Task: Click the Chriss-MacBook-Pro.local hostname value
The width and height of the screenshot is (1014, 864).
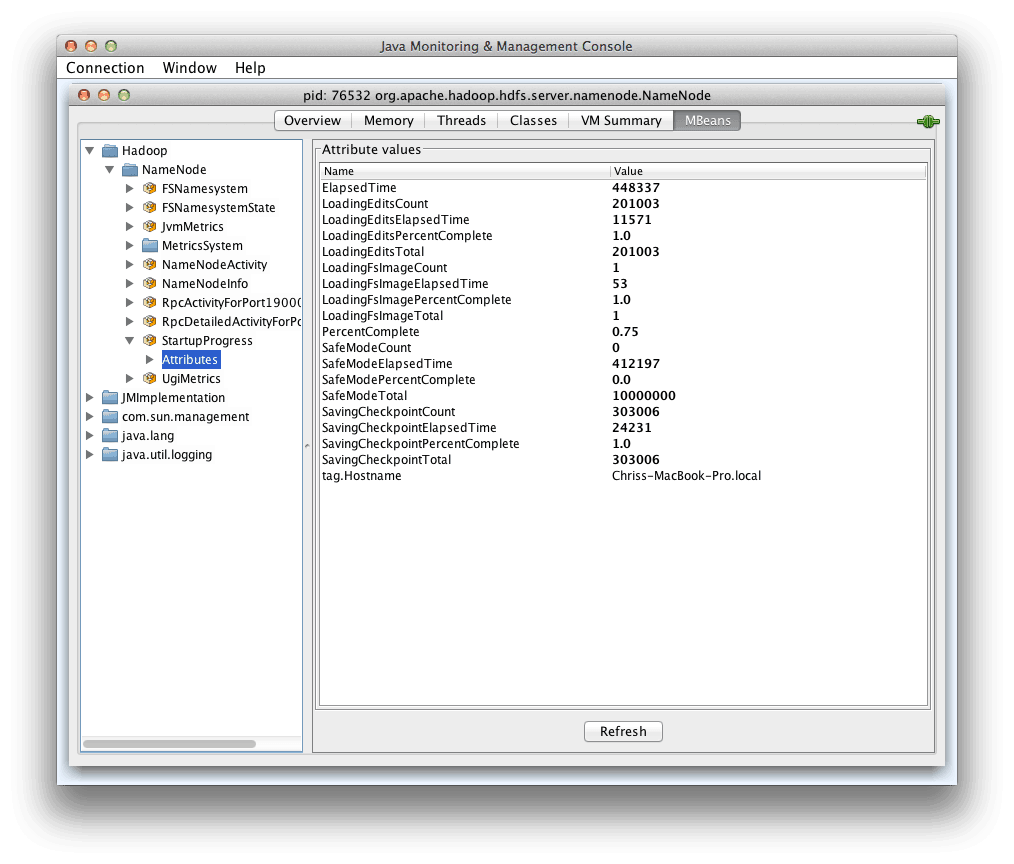Action: (686, 476)
